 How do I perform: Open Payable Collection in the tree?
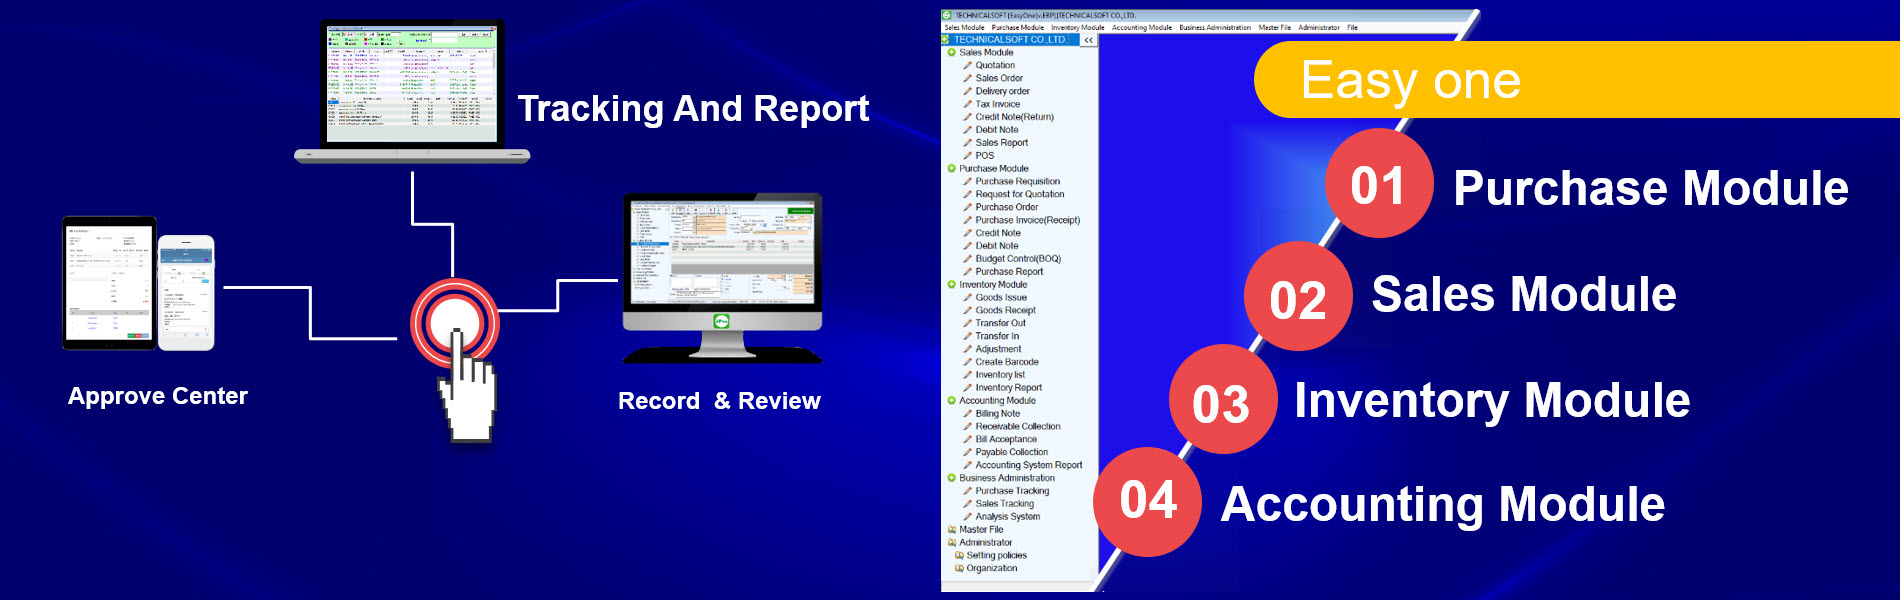(1012, 453)
